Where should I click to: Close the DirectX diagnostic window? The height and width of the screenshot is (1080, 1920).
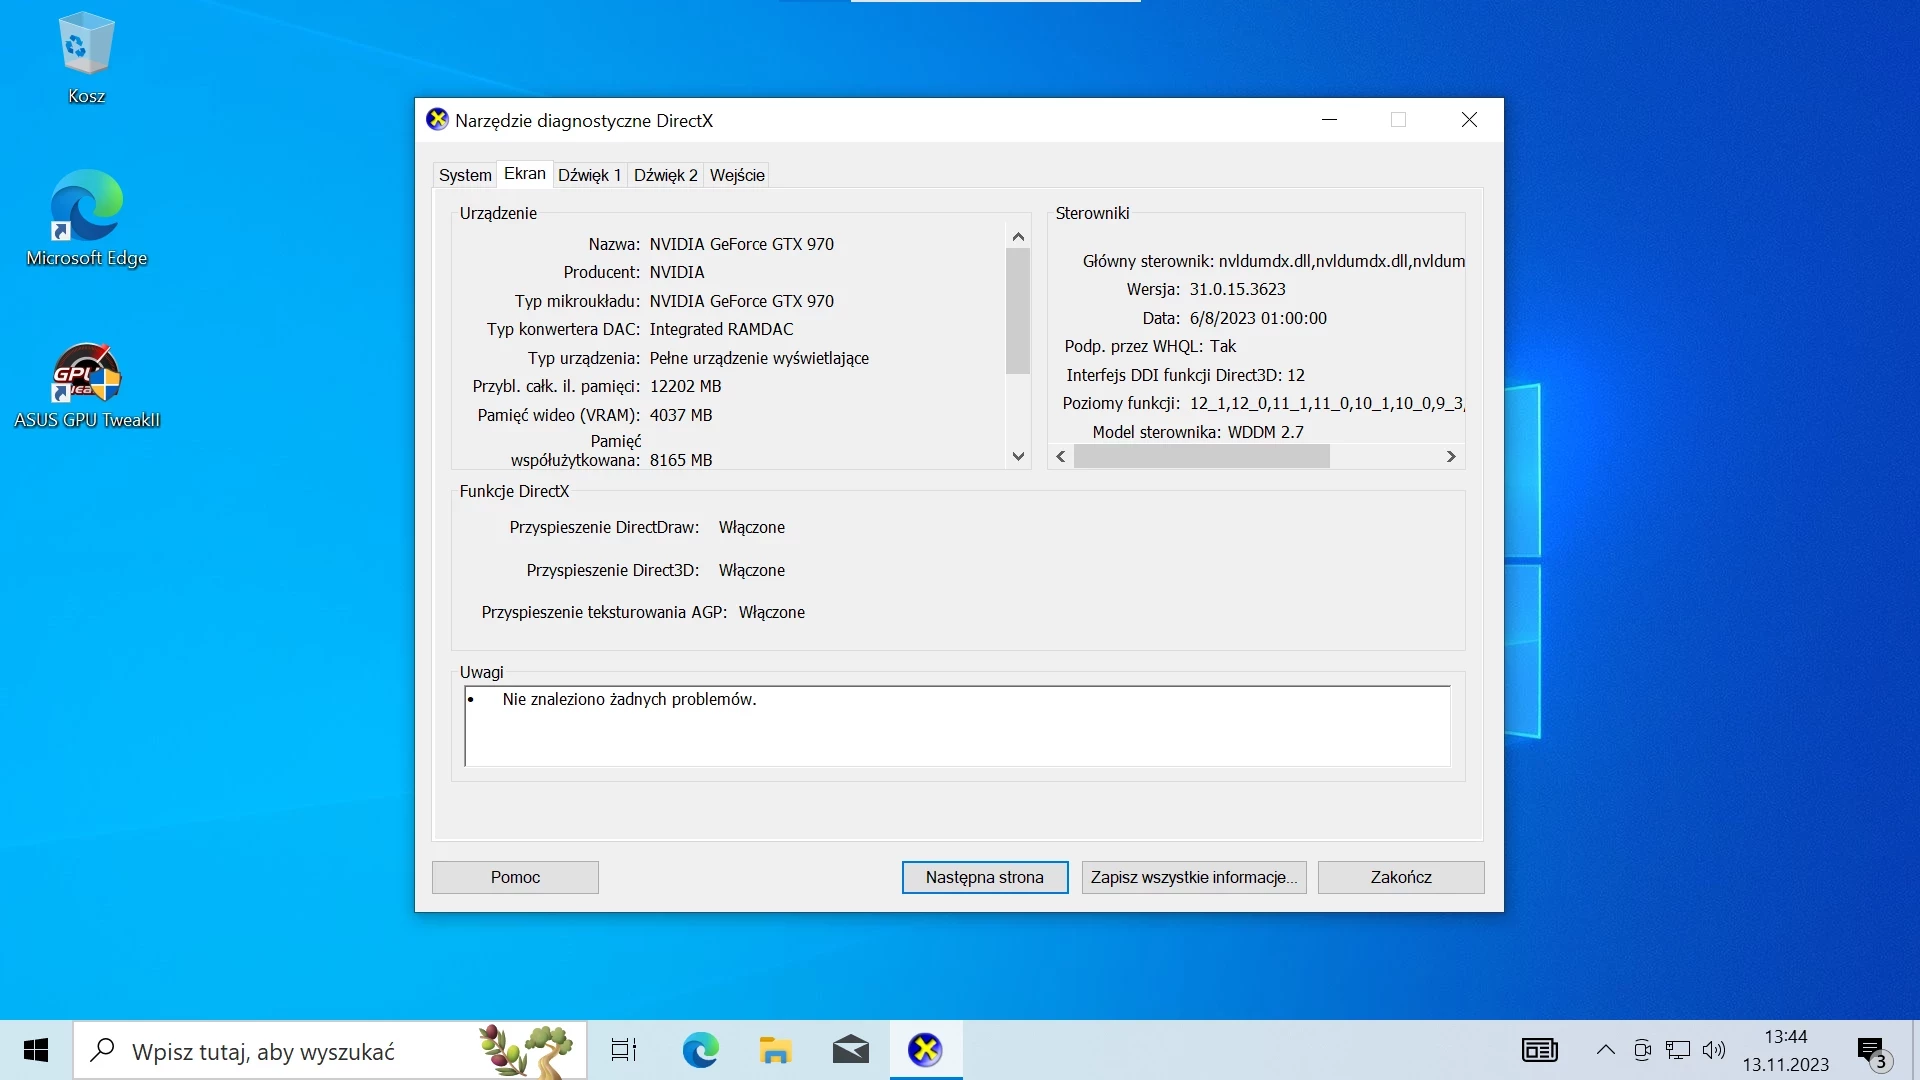click(1469, 120)
